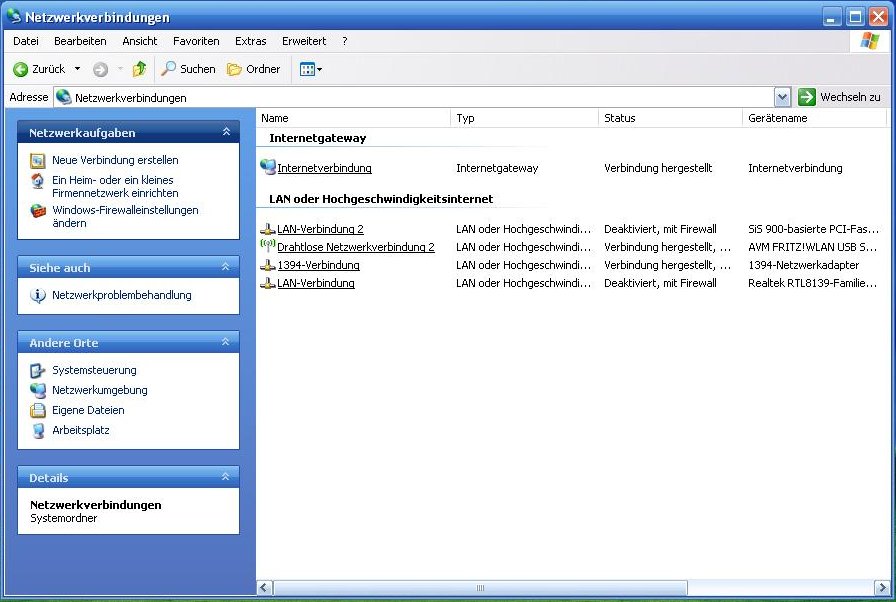Click the greyed-out forward arrow icon

point(101,69)
